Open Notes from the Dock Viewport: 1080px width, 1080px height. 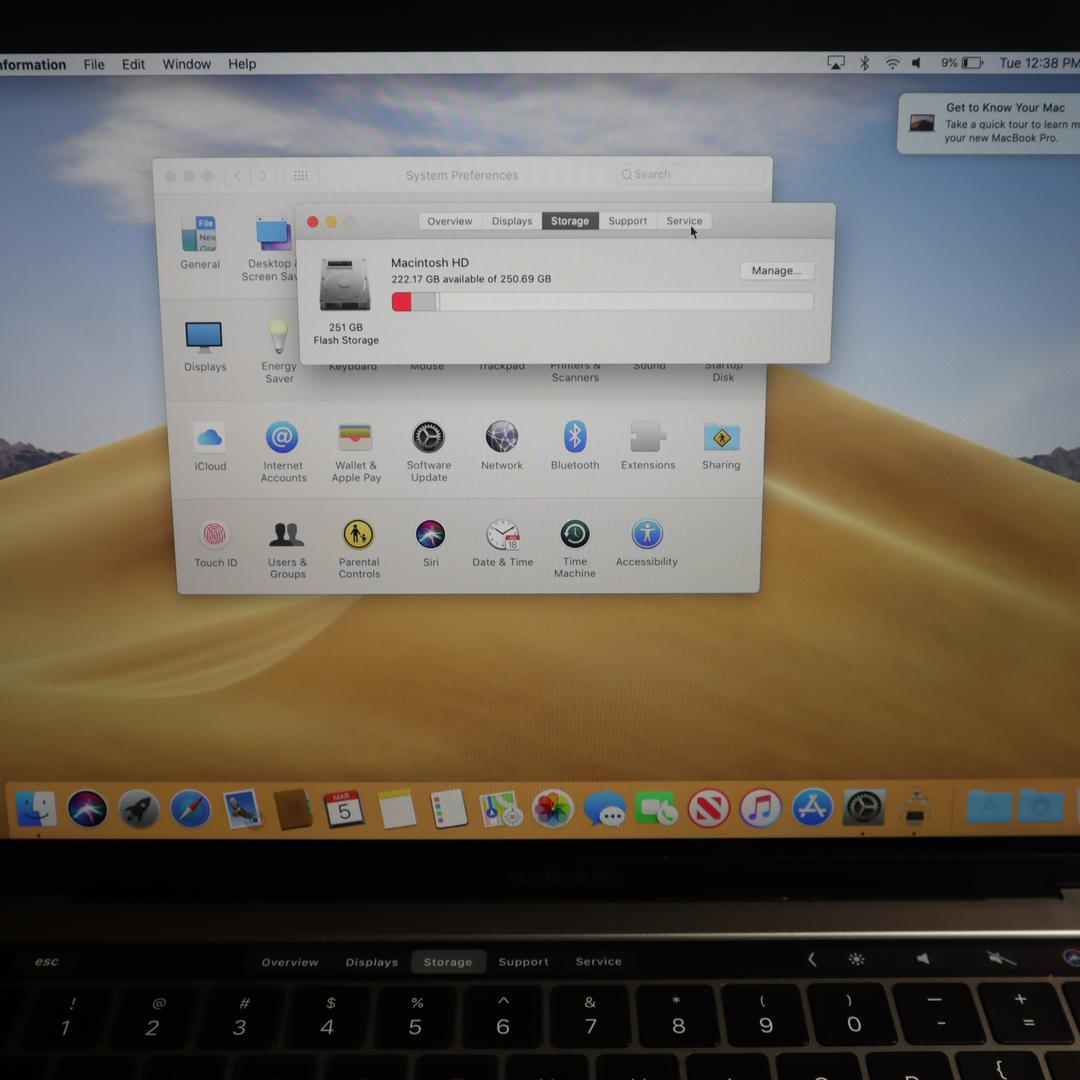click(397, 809)
